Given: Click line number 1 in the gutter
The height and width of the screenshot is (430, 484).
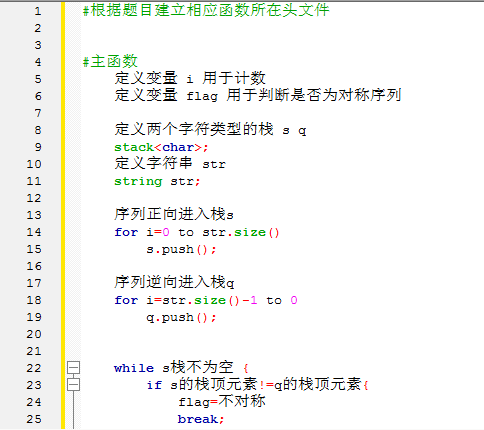Looking at the screenshot, I should click(38, 11).
